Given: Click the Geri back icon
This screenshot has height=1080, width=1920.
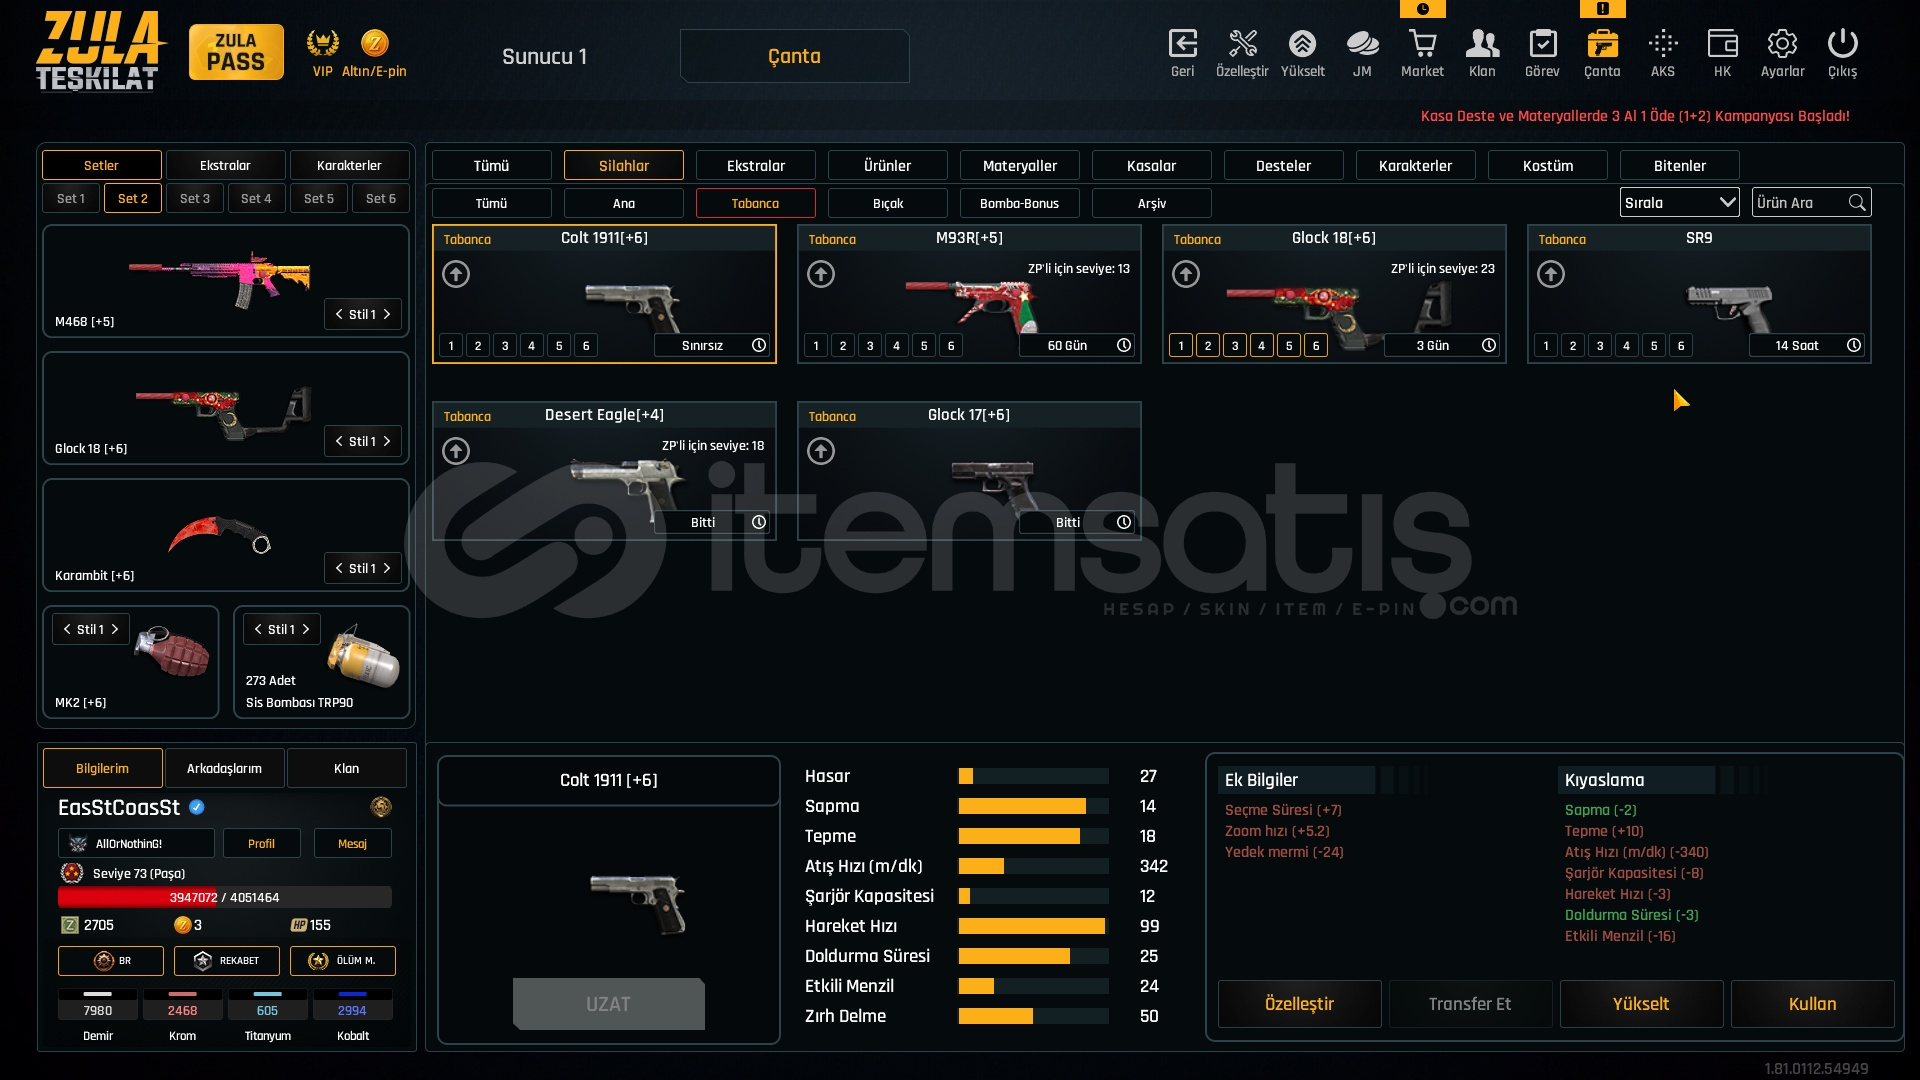Looking at the screenshot, I should point(1182,45).
